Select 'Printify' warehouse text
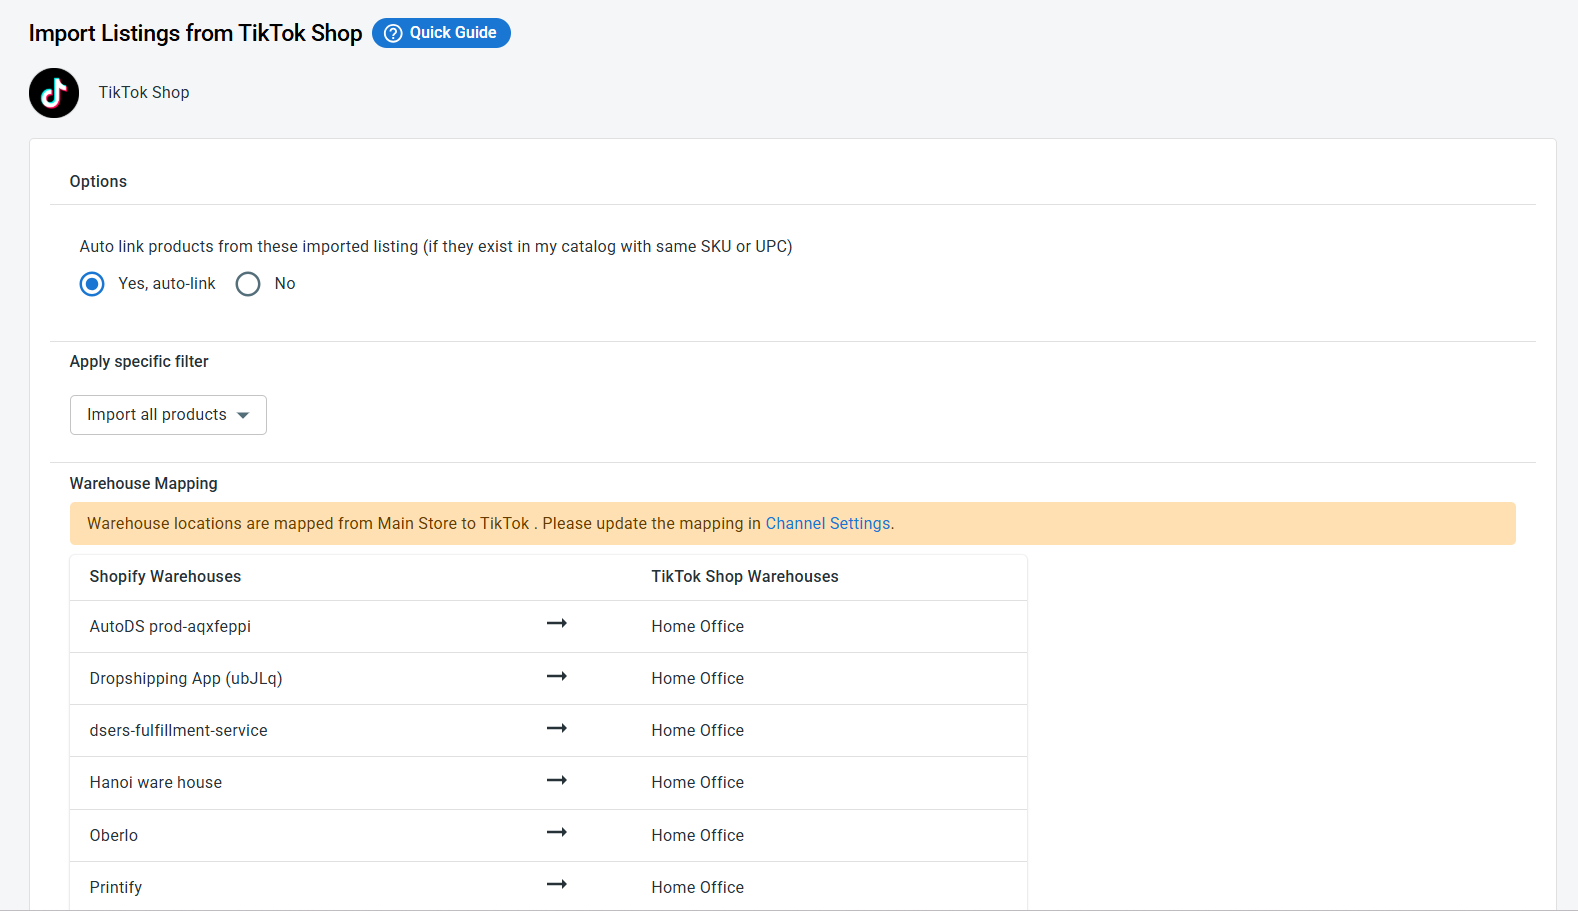This screenshot has height=911, width=1578. click(116, 888)
